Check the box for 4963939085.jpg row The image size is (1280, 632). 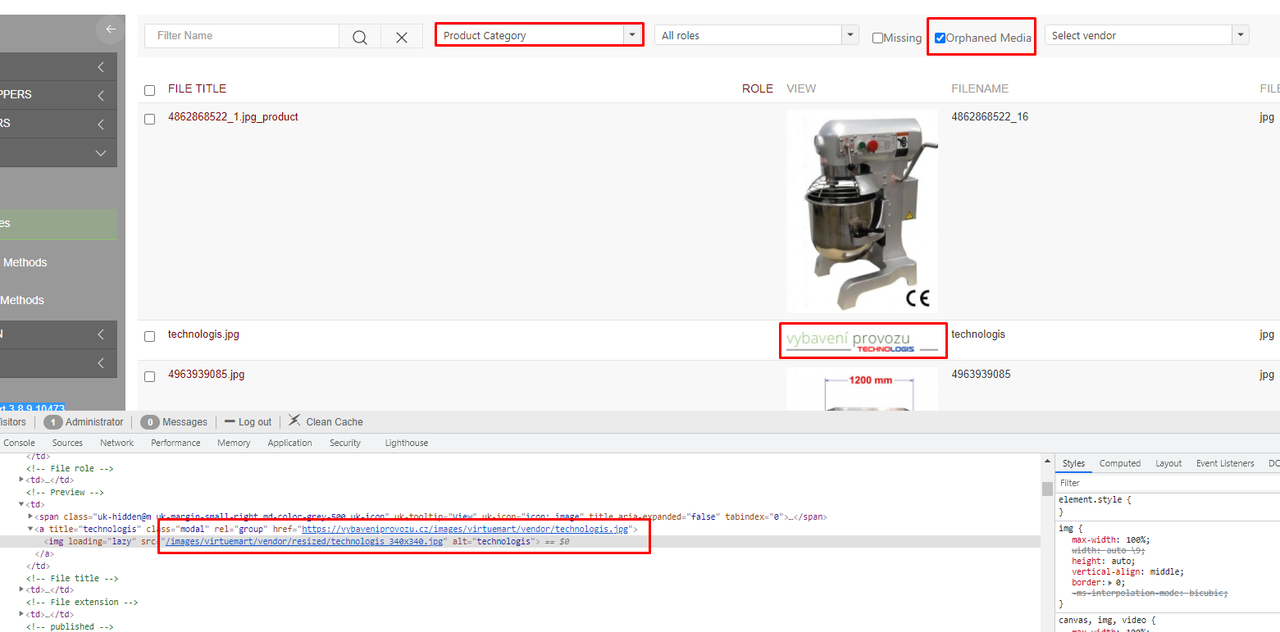(150, 377)
